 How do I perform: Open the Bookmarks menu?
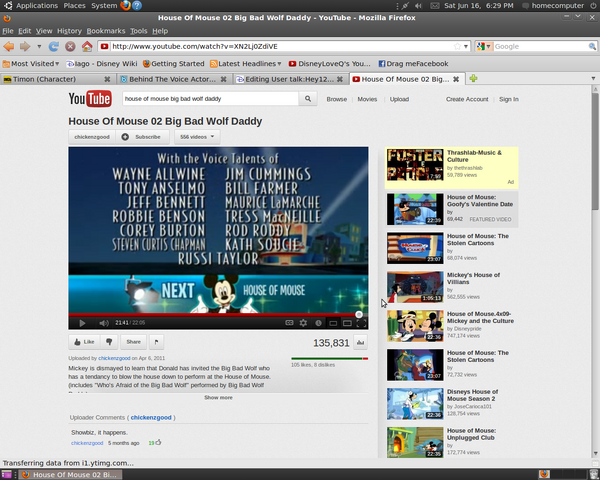[x=106, y=31]
